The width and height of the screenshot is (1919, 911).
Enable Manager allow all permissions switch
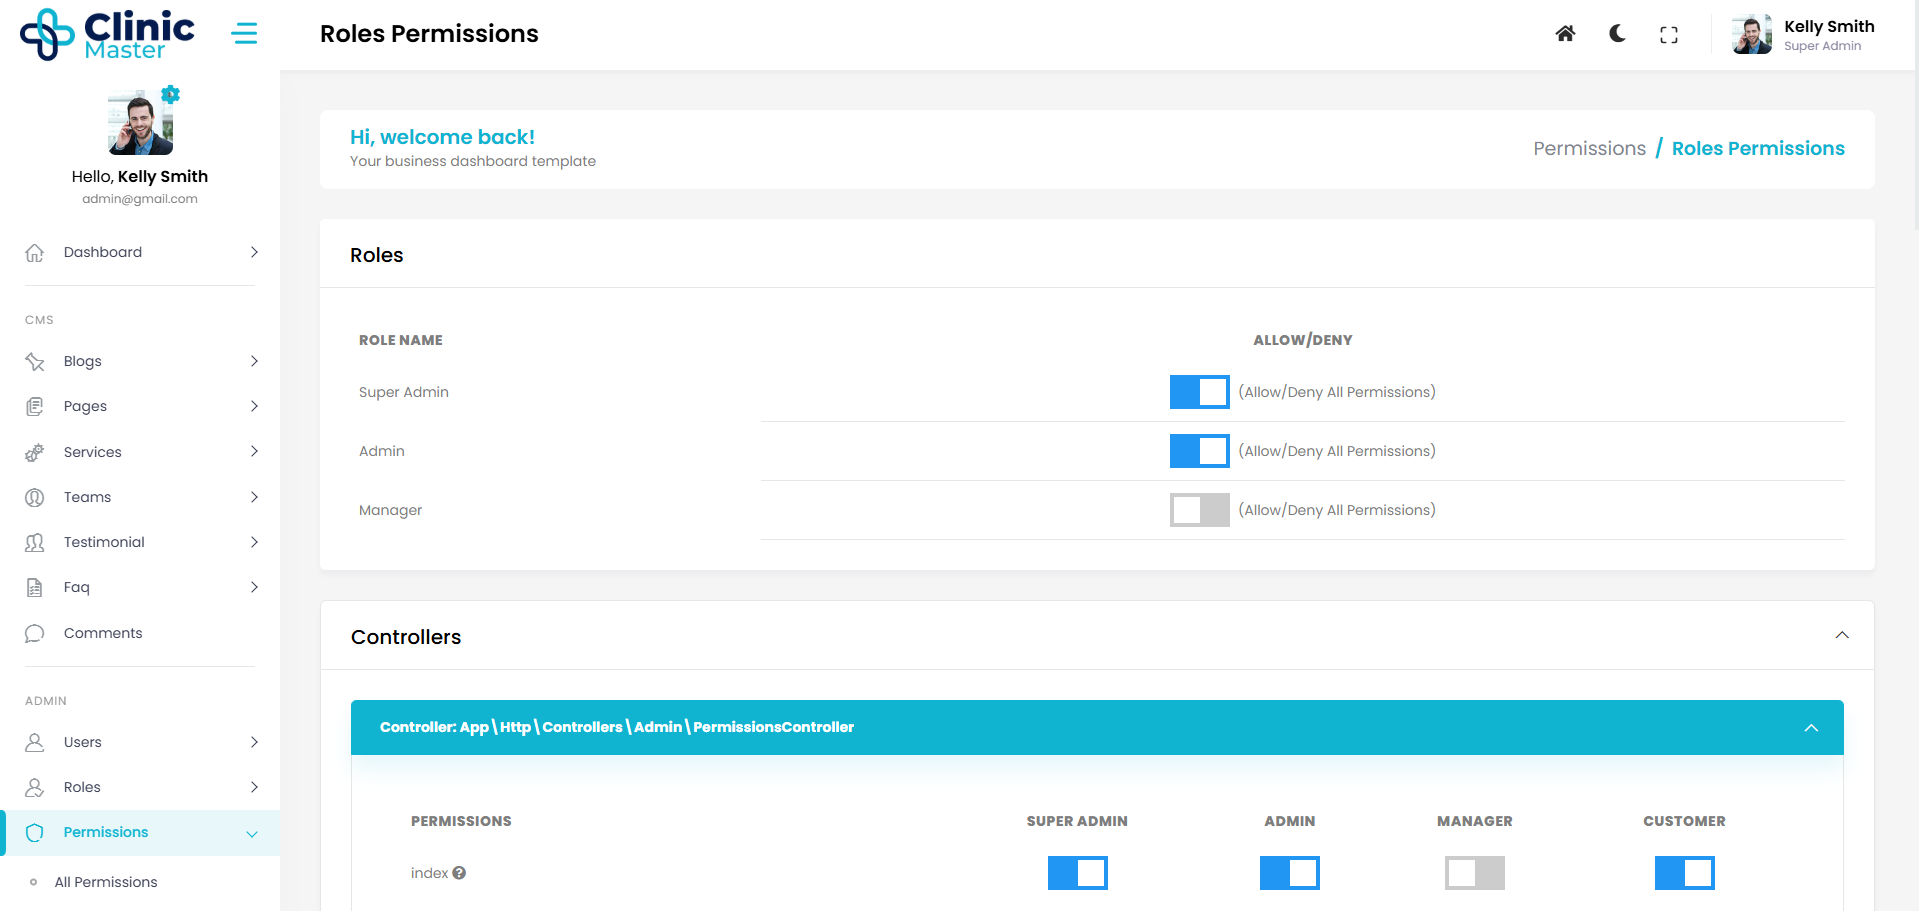click(1199, 510)
